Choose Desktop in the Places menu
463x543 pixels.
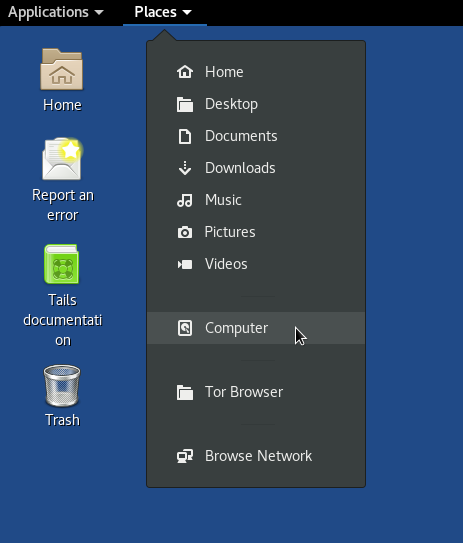tap(256, 104)
